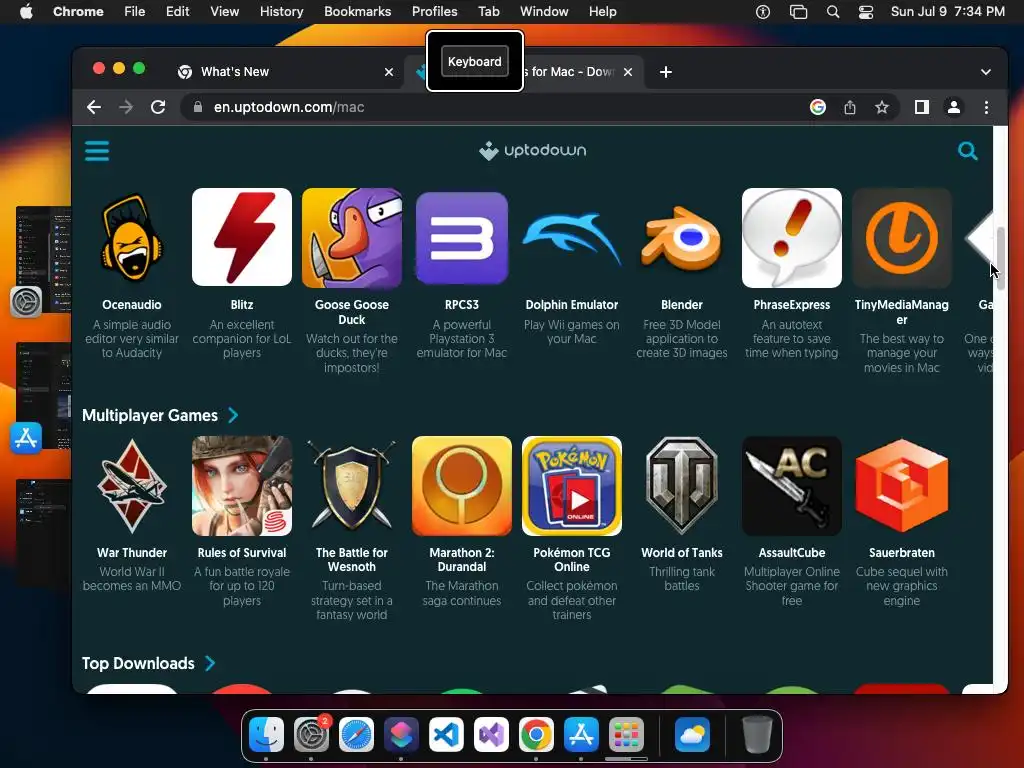The width and height of the screenshot is (1024, 768).
Task: Open the Ocenaudio app icon
Action: click(x=132, y=238)
